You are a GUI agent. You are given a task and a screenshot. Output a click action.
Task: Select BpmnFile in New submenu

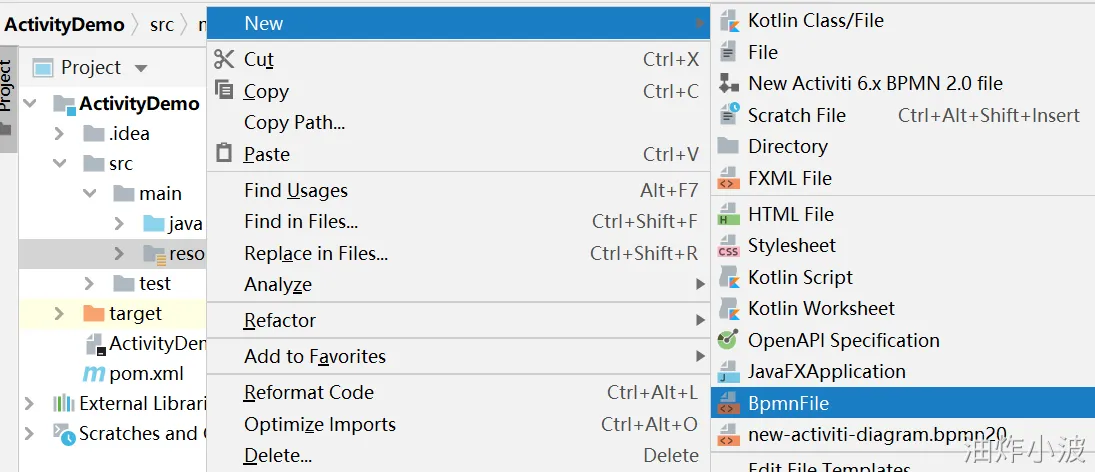(788, 403)
